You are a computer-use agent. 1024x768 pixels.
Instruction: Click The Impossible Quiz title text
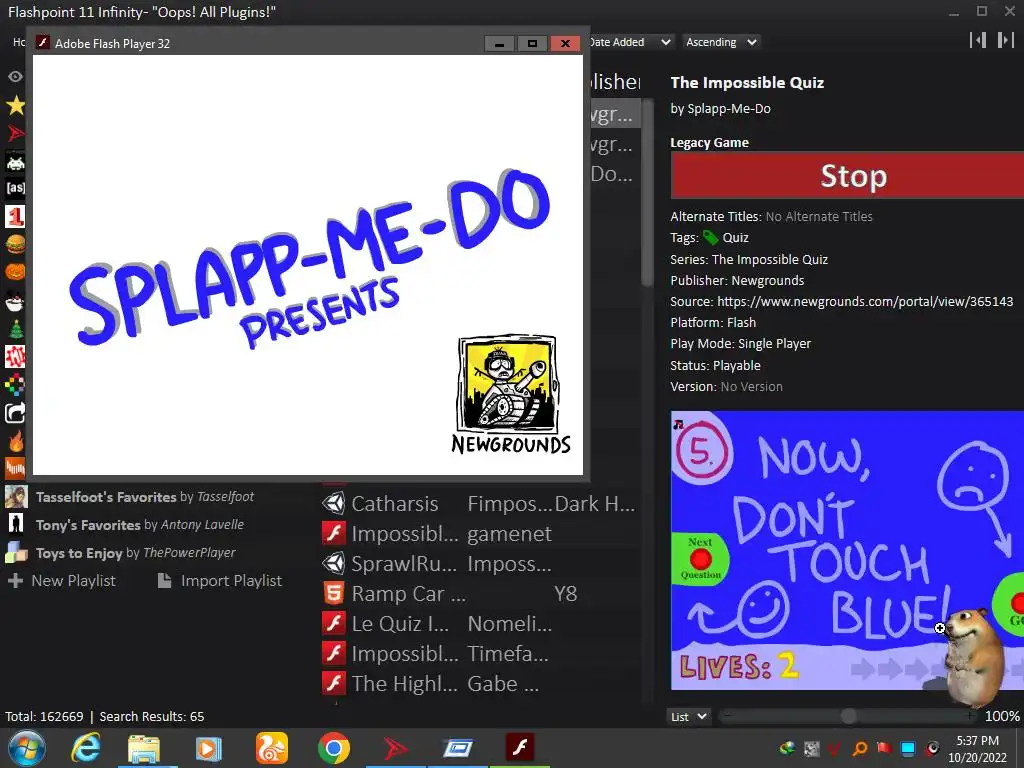tap(747, 82)
